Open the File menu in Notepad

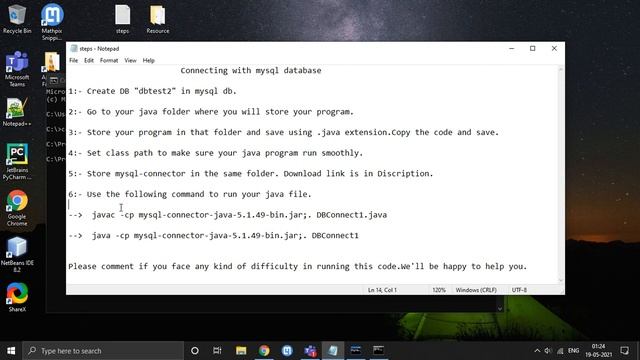[73, 60]
